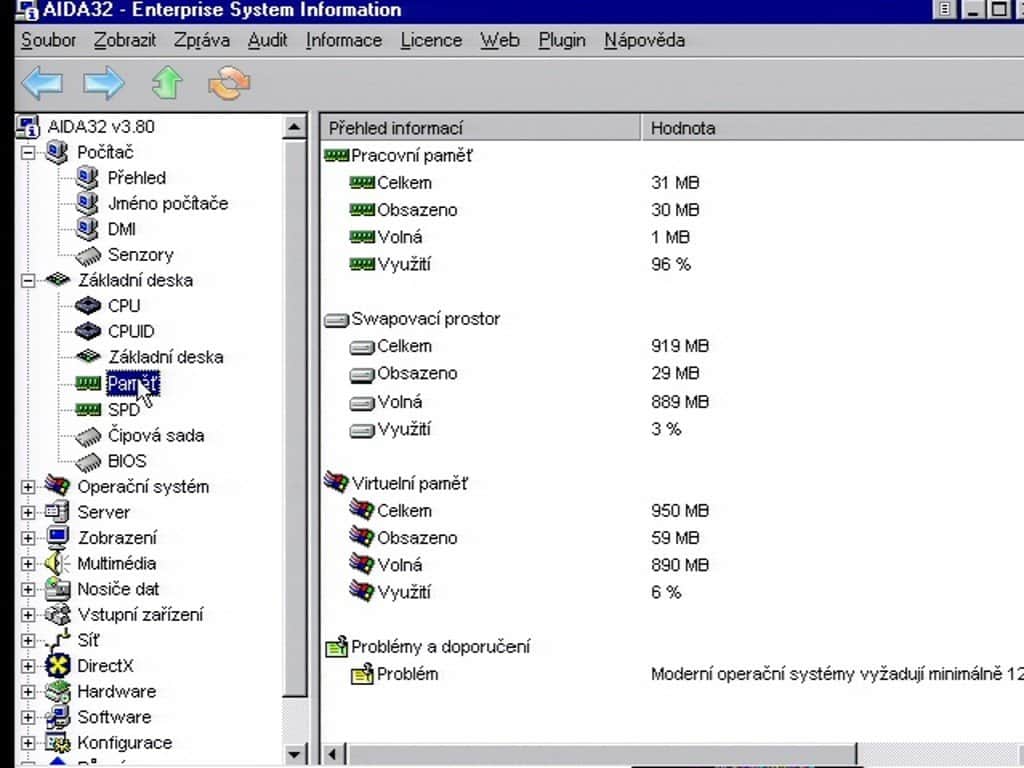1024x768 pixels.
Task: Click the AIDA32 v3.80 root icon
Action: pyautogui.click(x=28, y=127)
